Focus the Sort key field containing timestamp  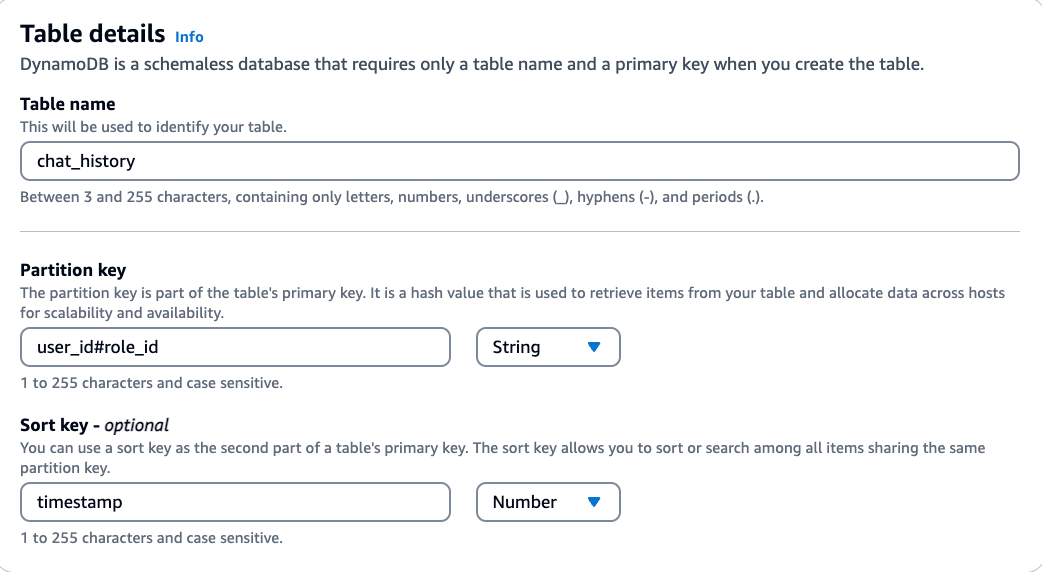coord(235,502)
